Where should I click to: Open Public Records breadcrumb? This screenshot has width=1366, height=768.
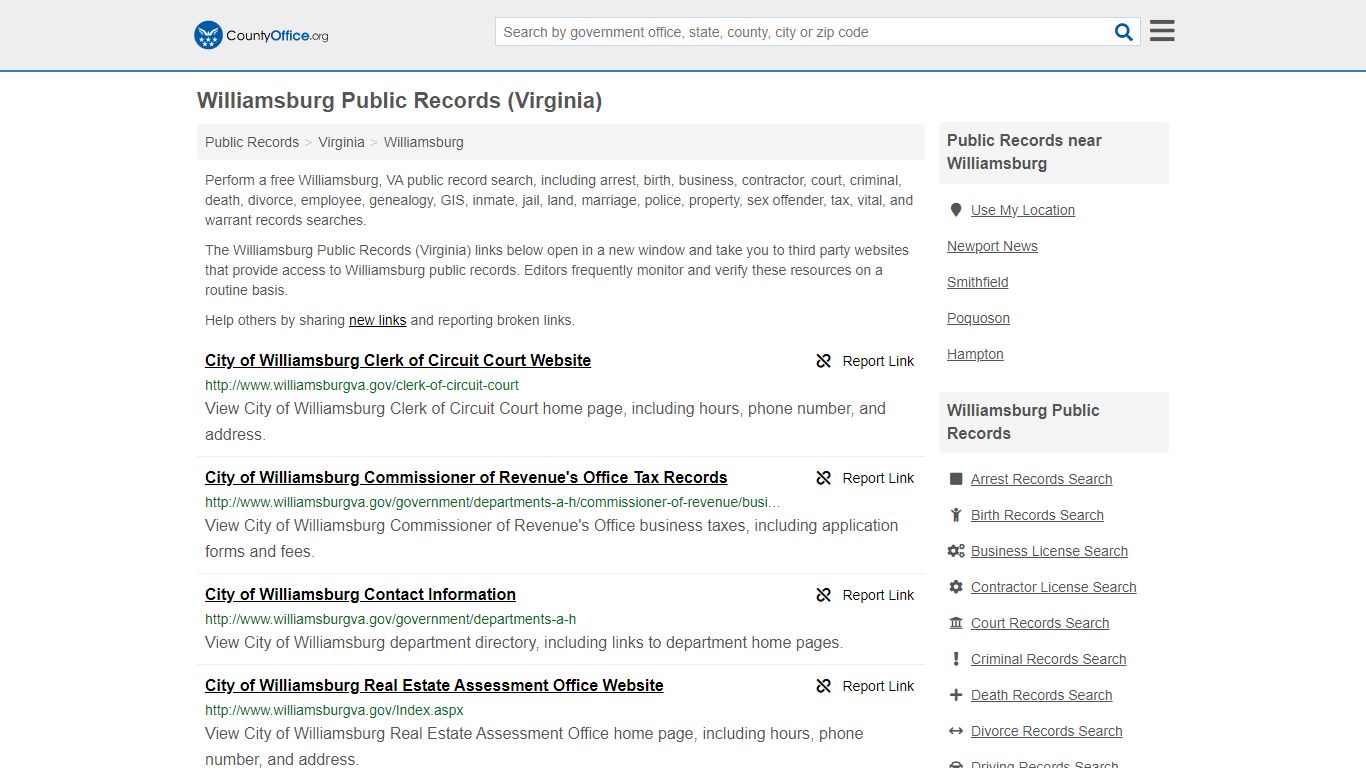[252, 142]
